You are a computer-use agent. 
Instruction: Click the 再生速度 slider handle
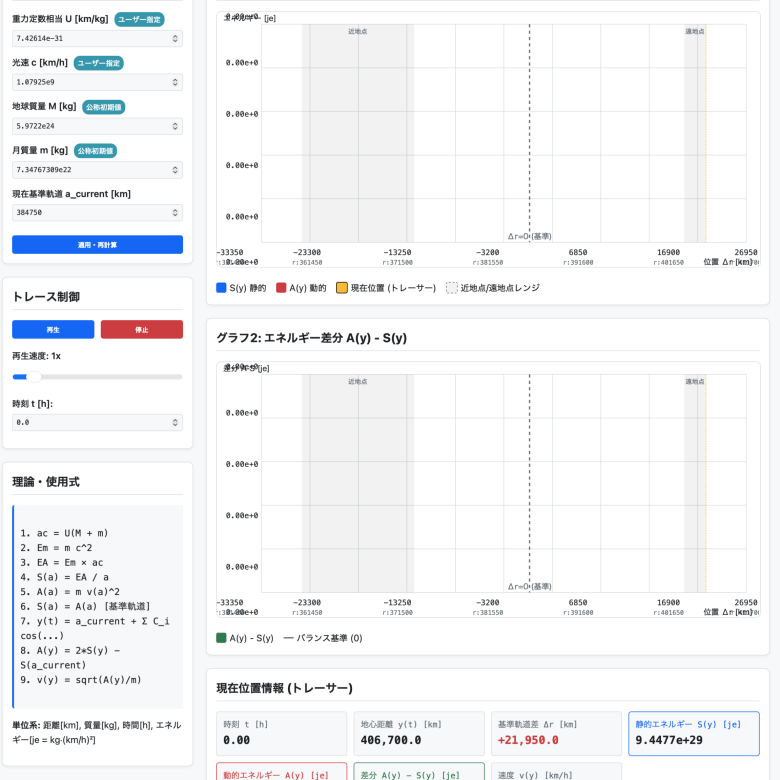(34, 377)
